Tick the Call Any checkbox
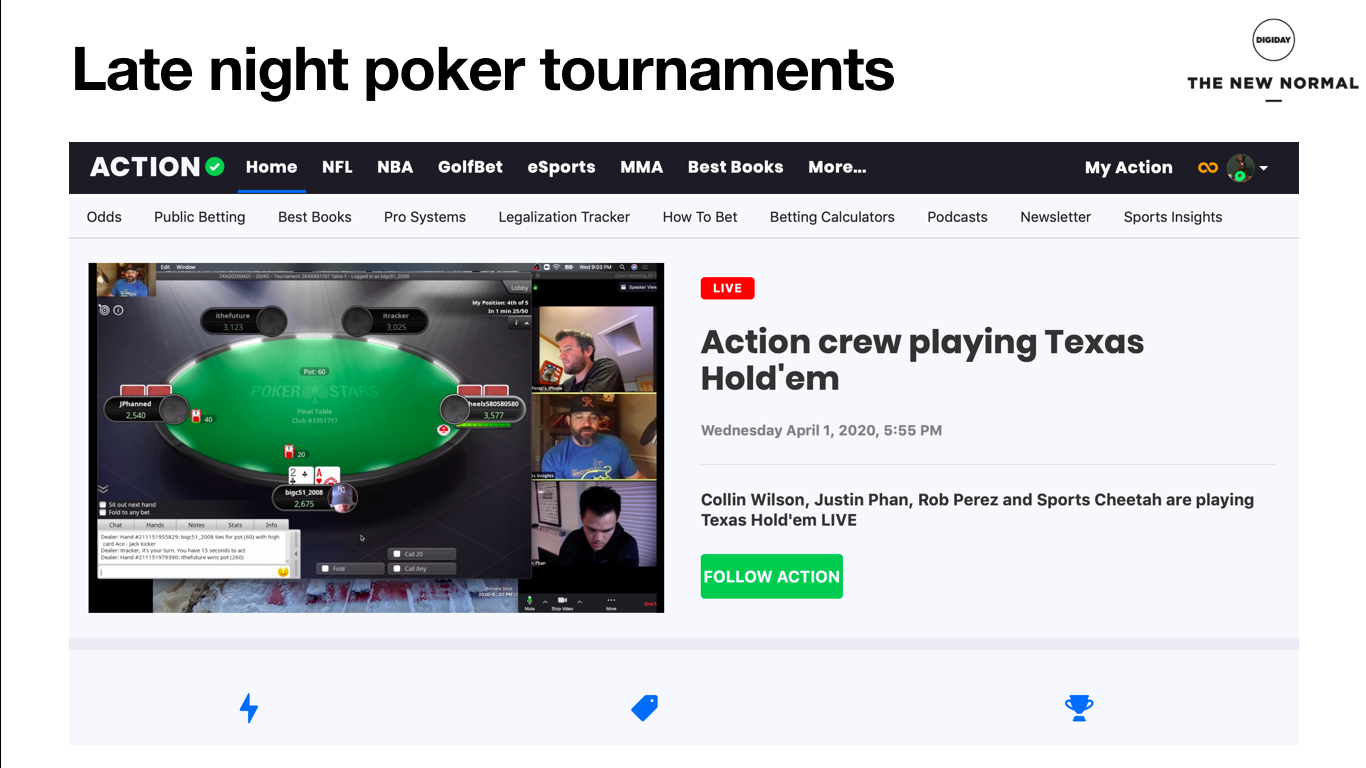The image size is (1366, 768). (x=397, y=569)
